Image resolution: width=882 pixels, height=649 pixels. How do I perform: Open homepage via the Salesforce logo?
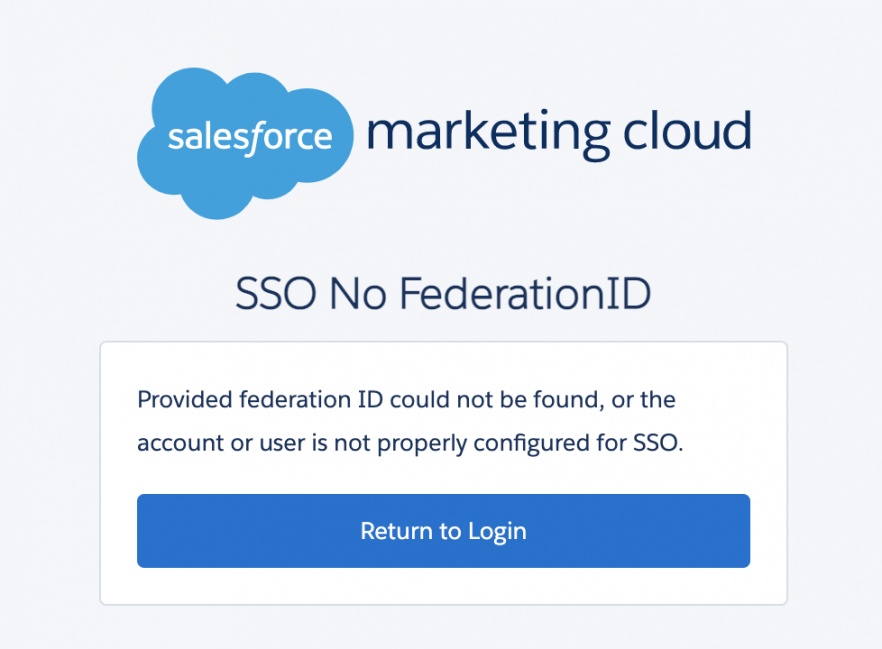(x=245, y=140)
